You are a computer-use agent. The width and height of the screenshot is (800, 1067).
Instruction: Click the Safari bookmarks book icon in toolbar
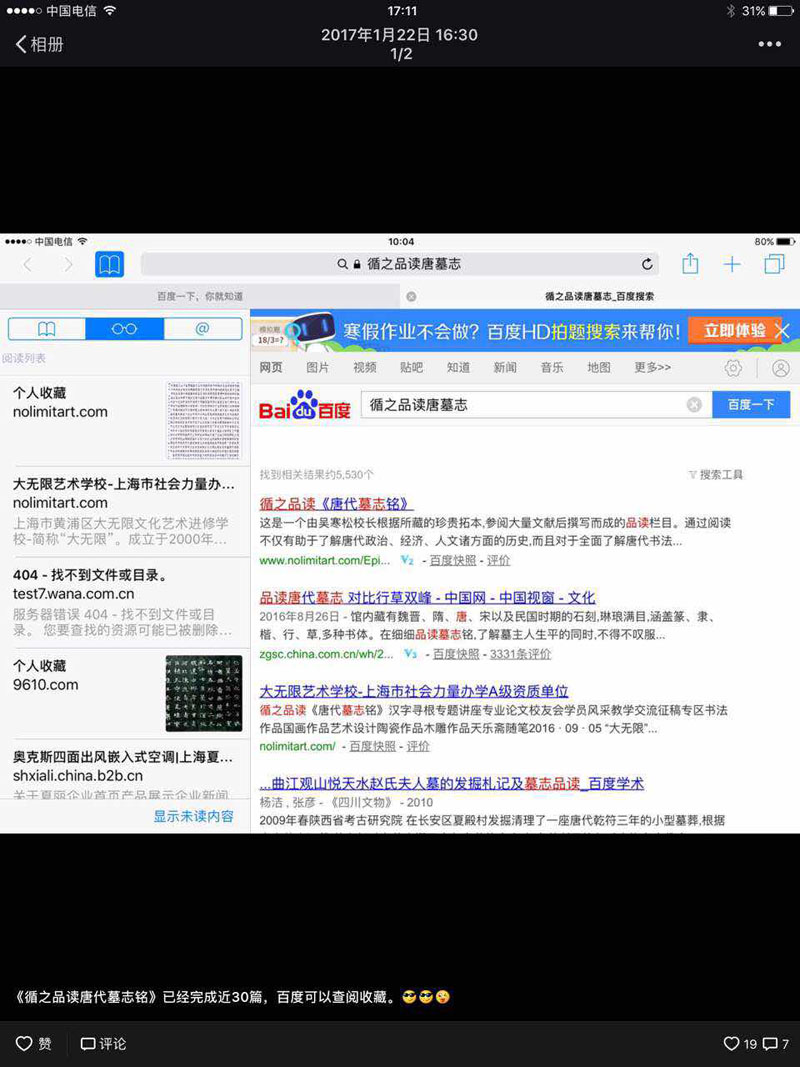pyautogui.click(x=109, y=264)
